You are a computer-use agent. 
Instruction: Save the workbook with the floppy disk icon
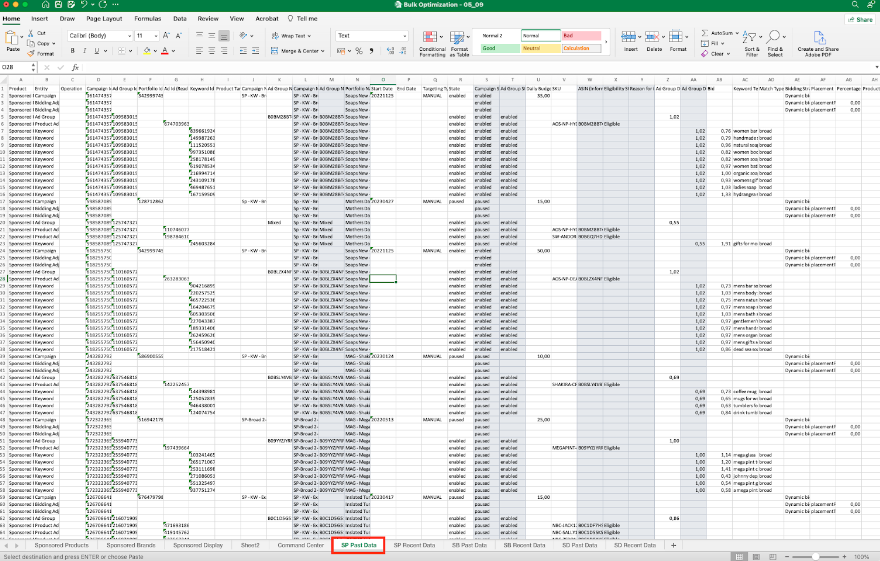pyautogui.click(x=58, y=4)
